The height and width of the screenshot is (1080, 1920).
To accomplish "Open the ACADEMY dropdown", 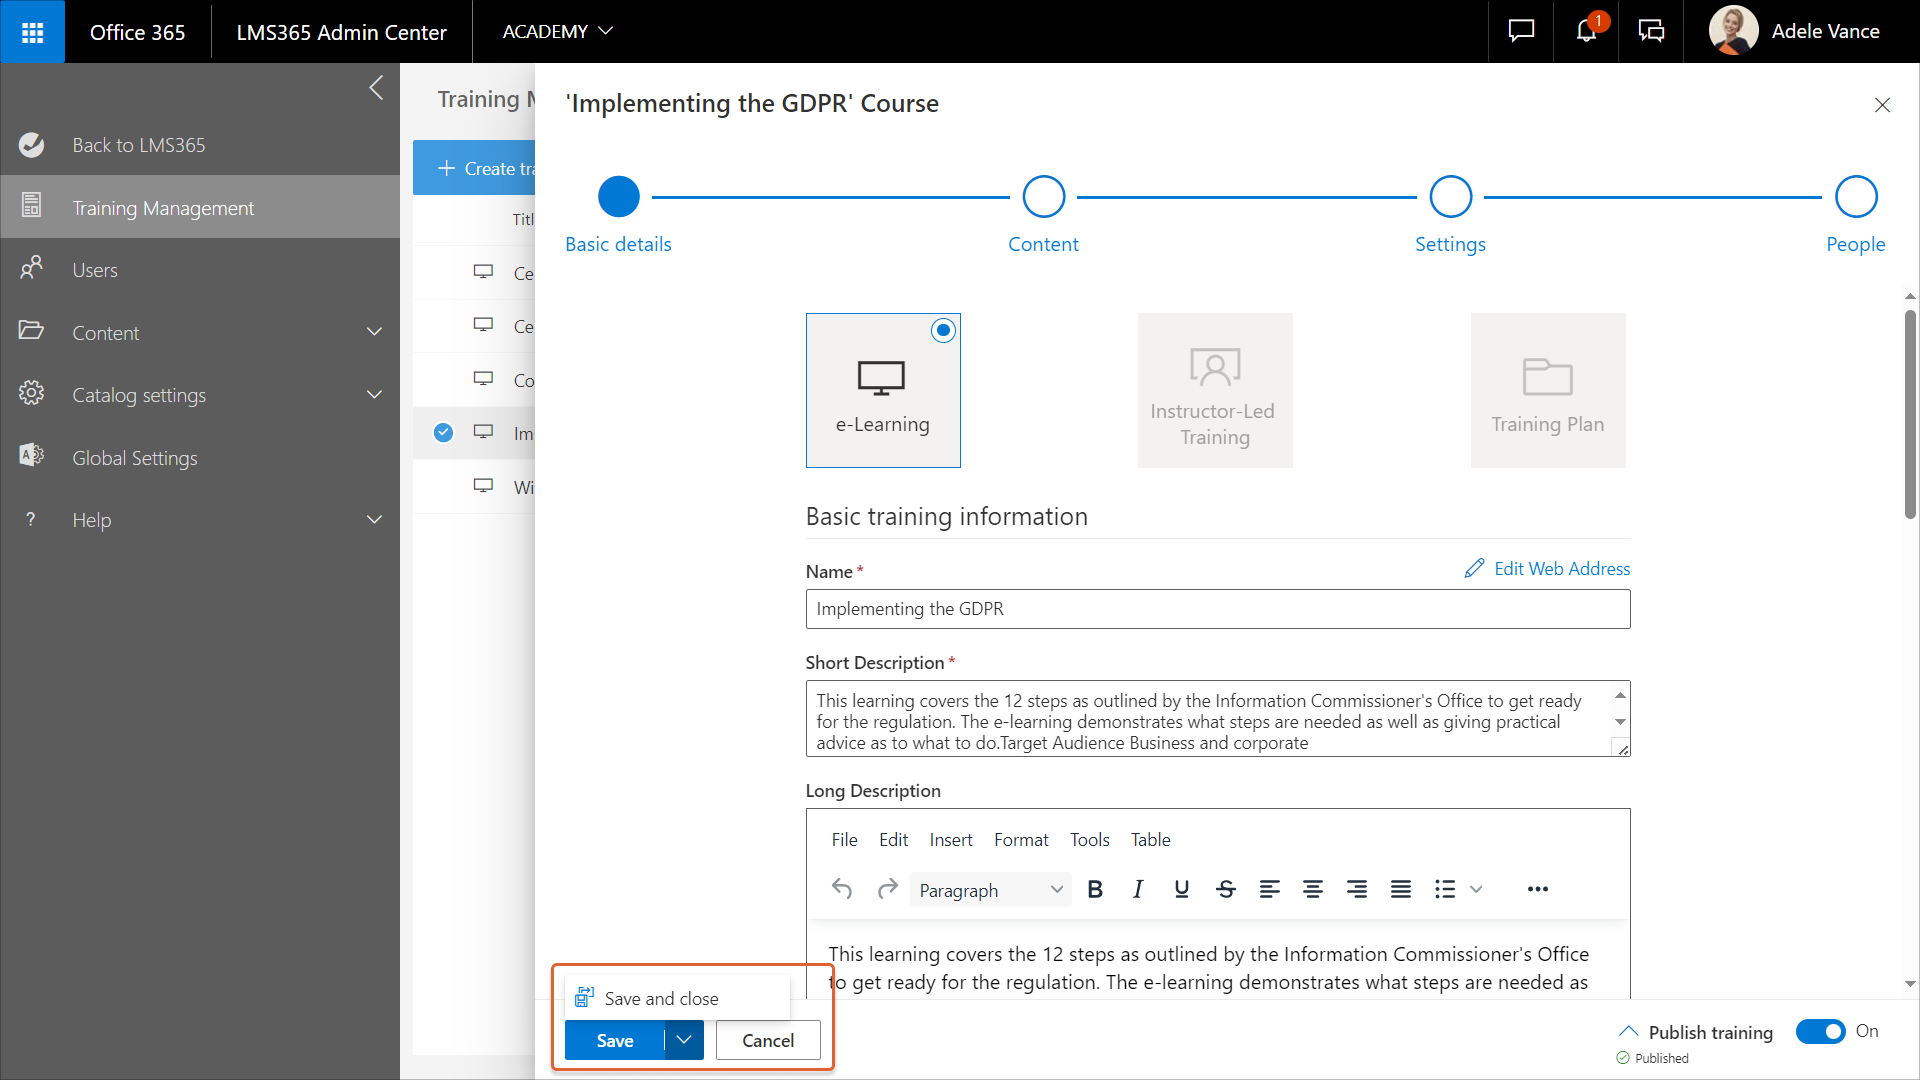I will coord(557,32).
